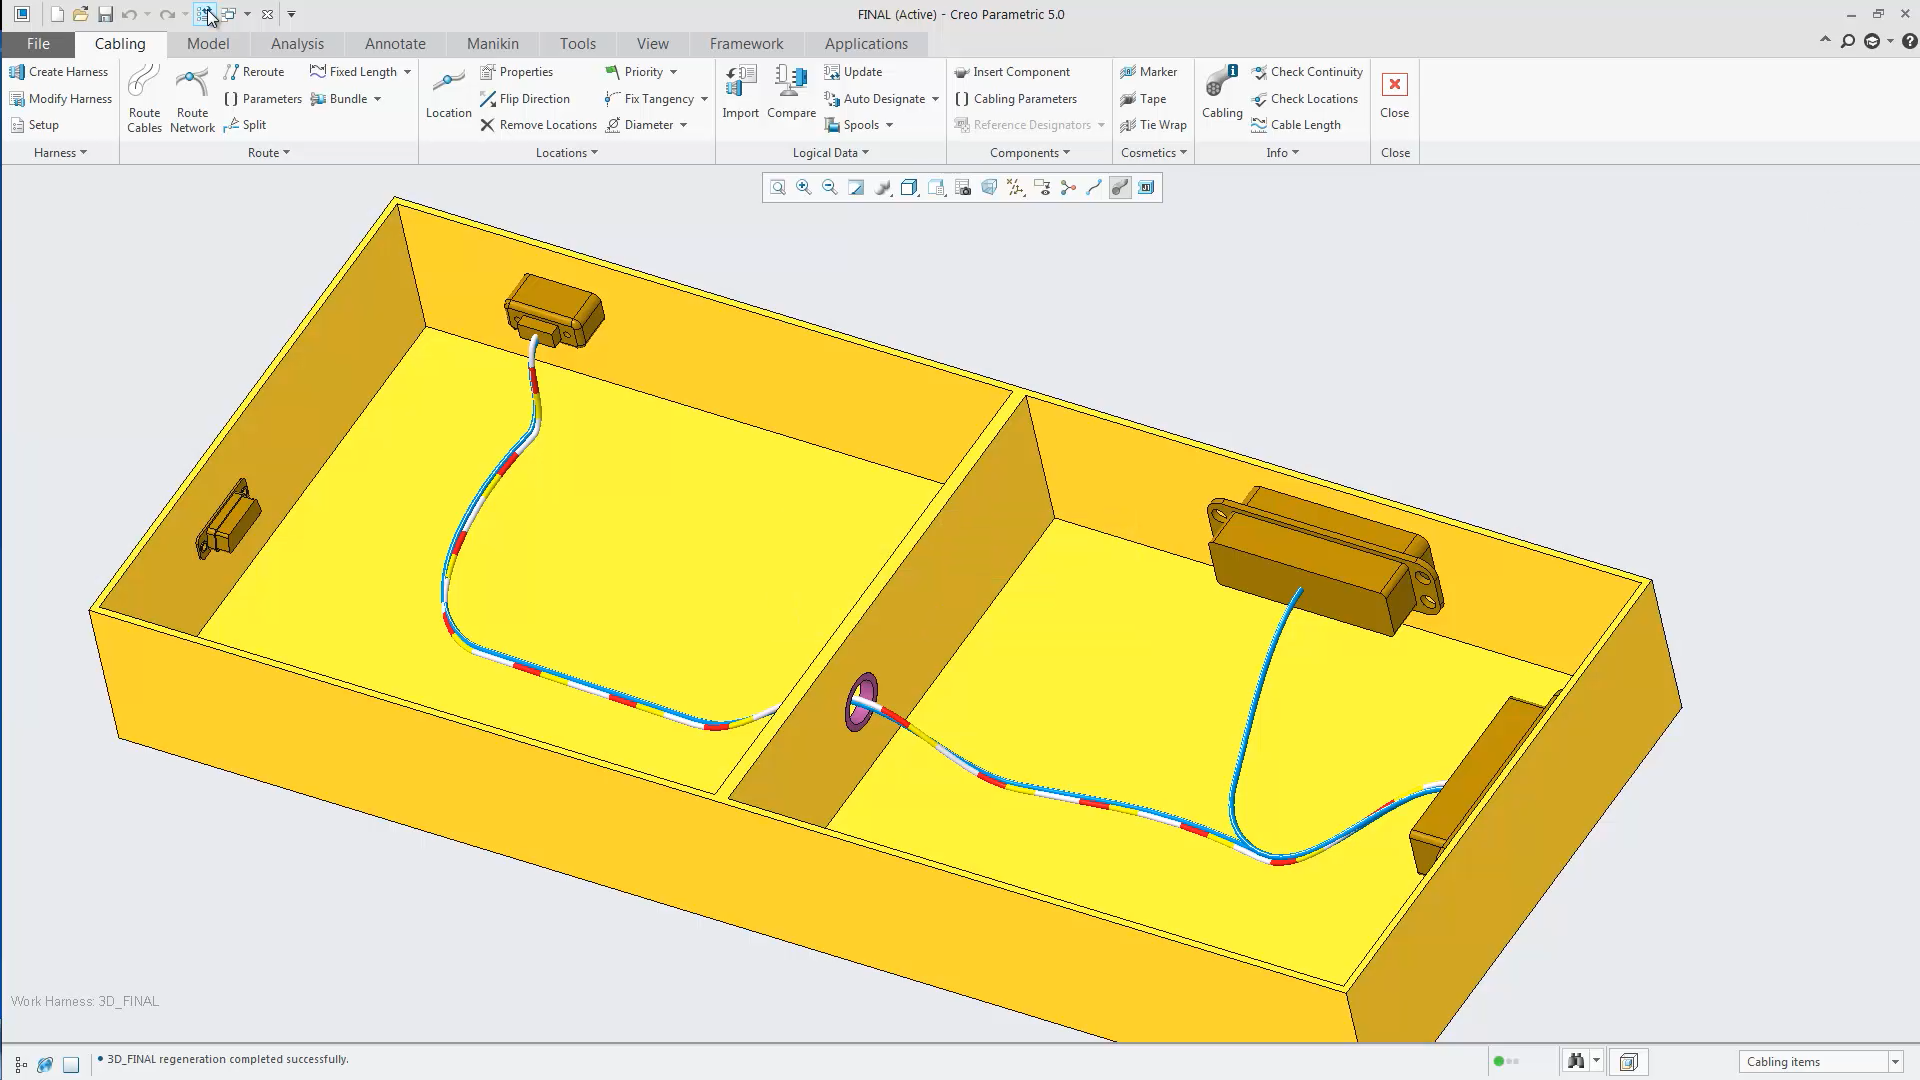Image resolution: width=1920 pixels, height=1080 pixels.
Task: Click the Route Cables tool
Action: point(144,99)
